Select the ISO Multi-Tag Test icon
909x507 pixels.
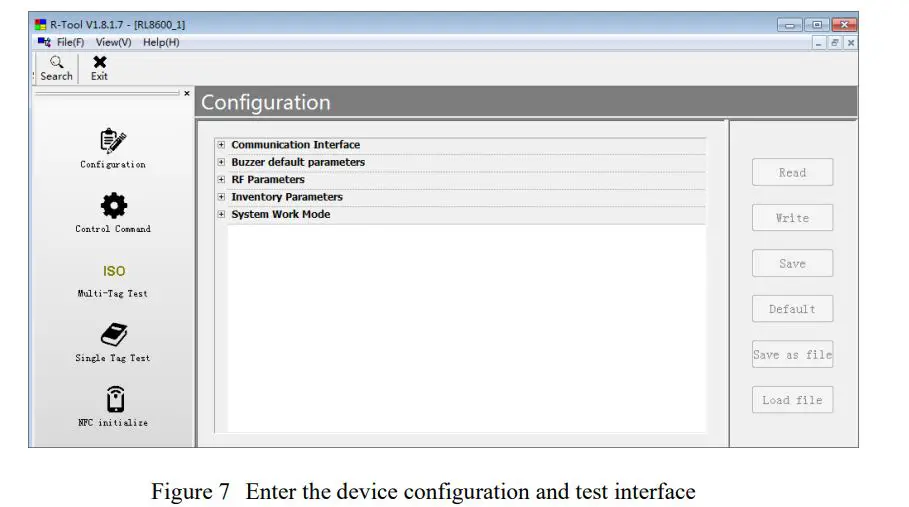[113, 271]
